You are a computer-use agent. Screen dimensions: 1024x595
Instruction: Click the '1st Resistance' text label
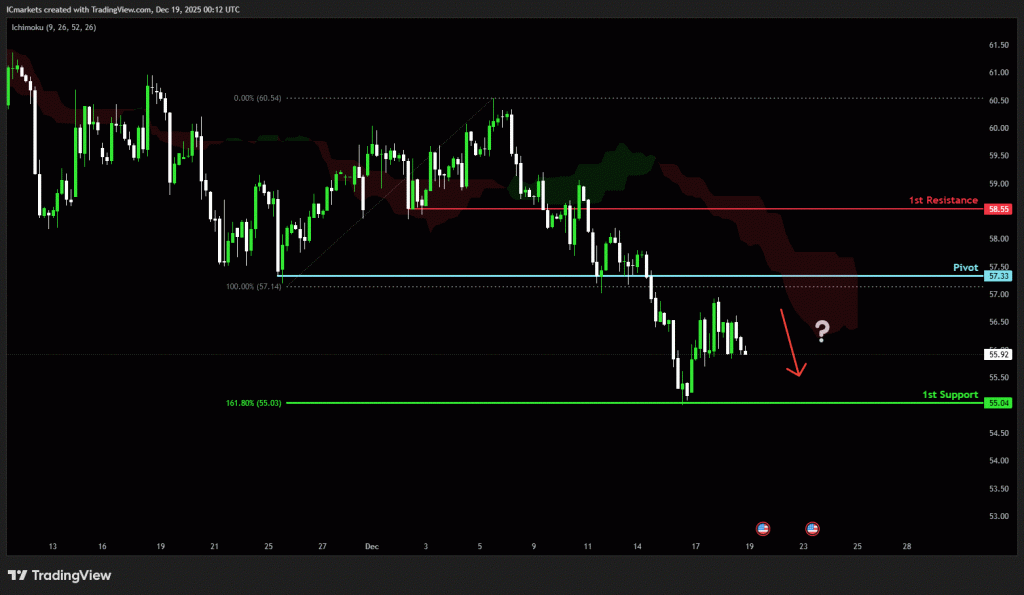(x=943, y=200)
